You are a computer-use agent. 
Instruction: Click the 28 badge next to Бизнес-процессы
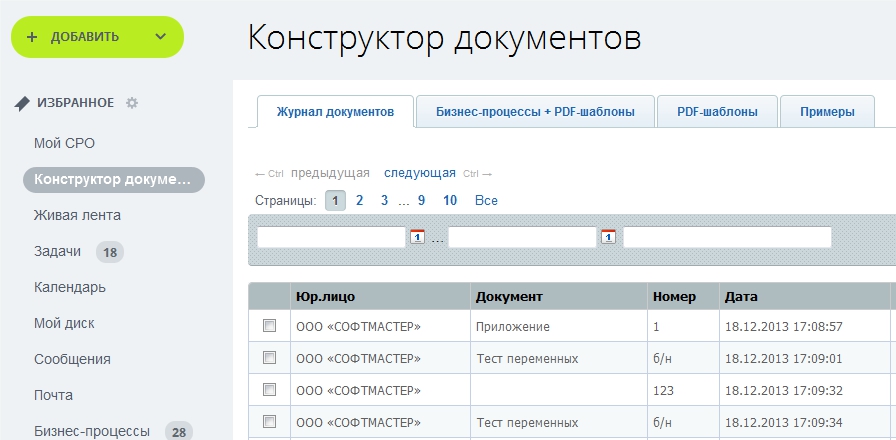coord(179,432)
